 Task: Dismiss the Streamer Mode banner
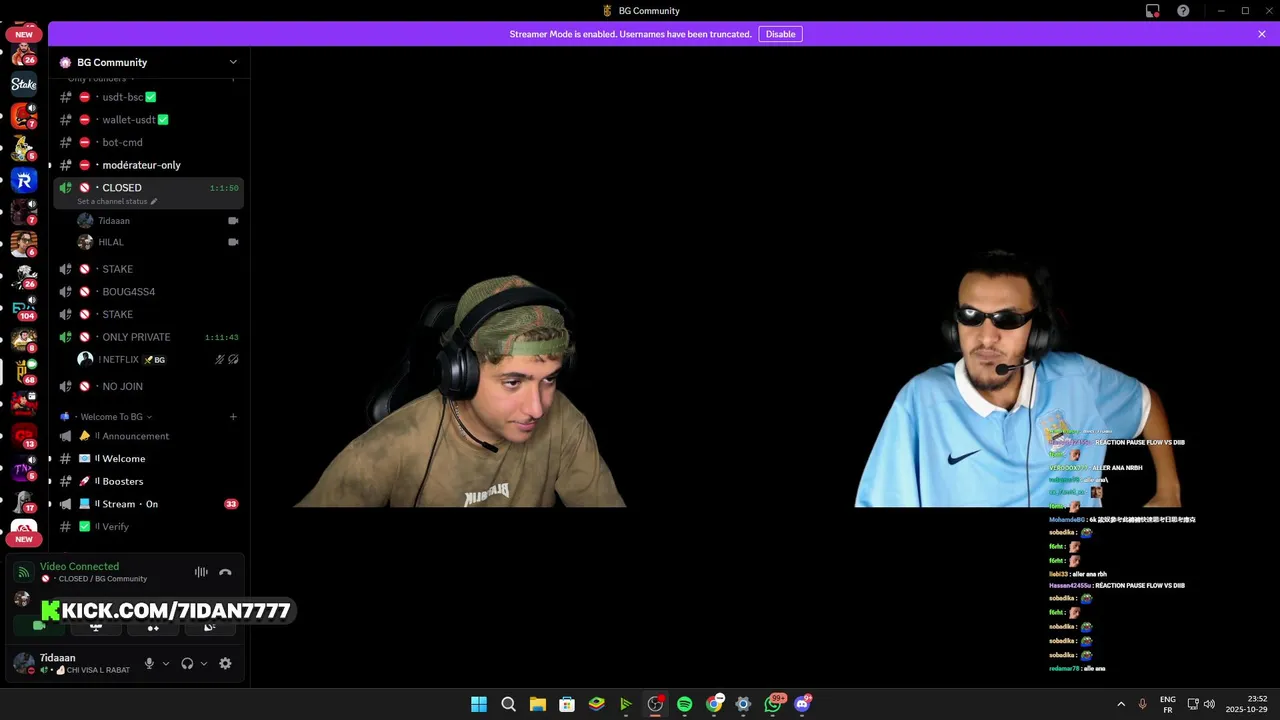1262,34
